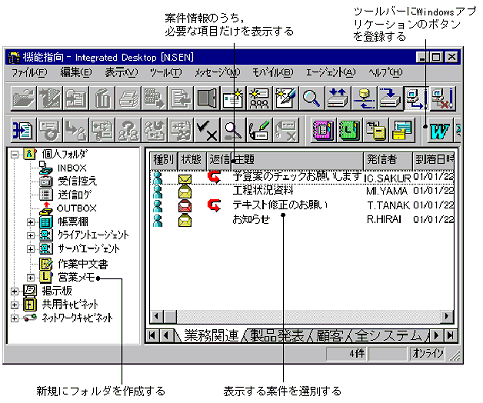Click the tag with green pen icon

tap(259, 130)
